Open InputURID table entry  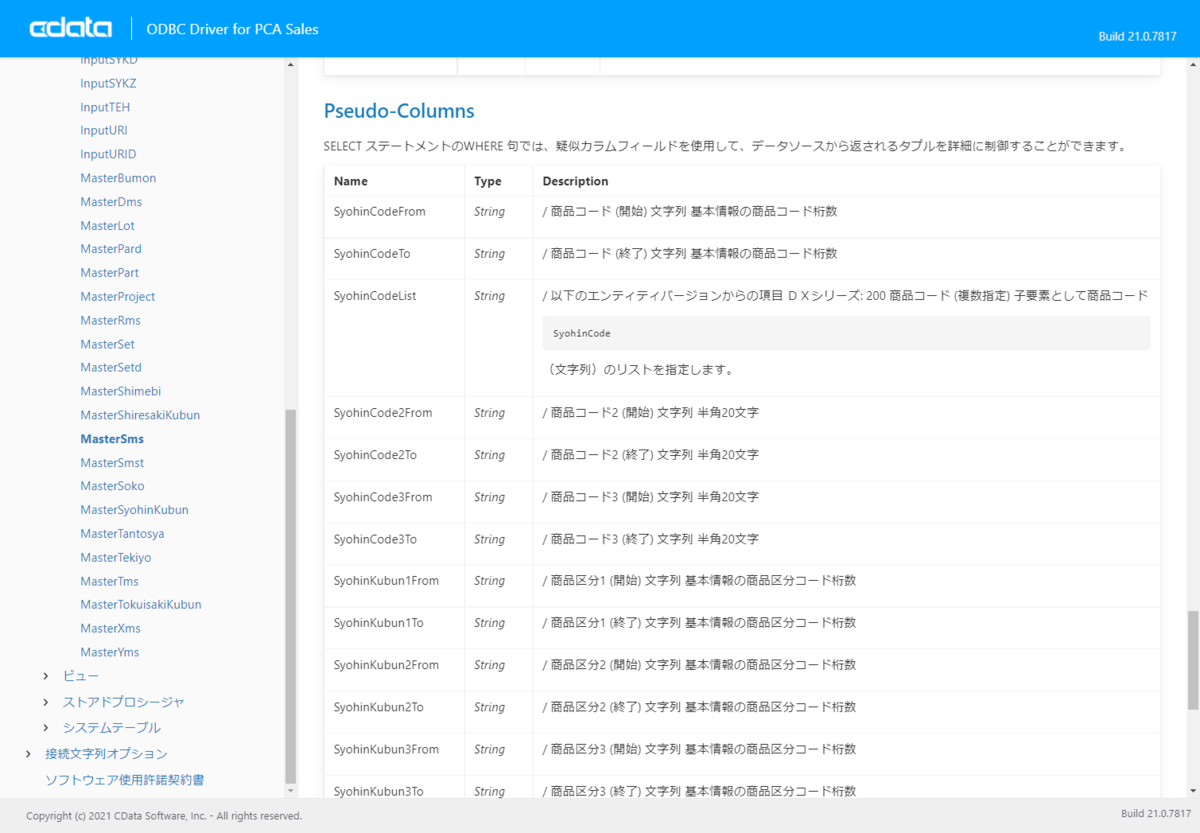pyautogui.click(x=108, y=154)
